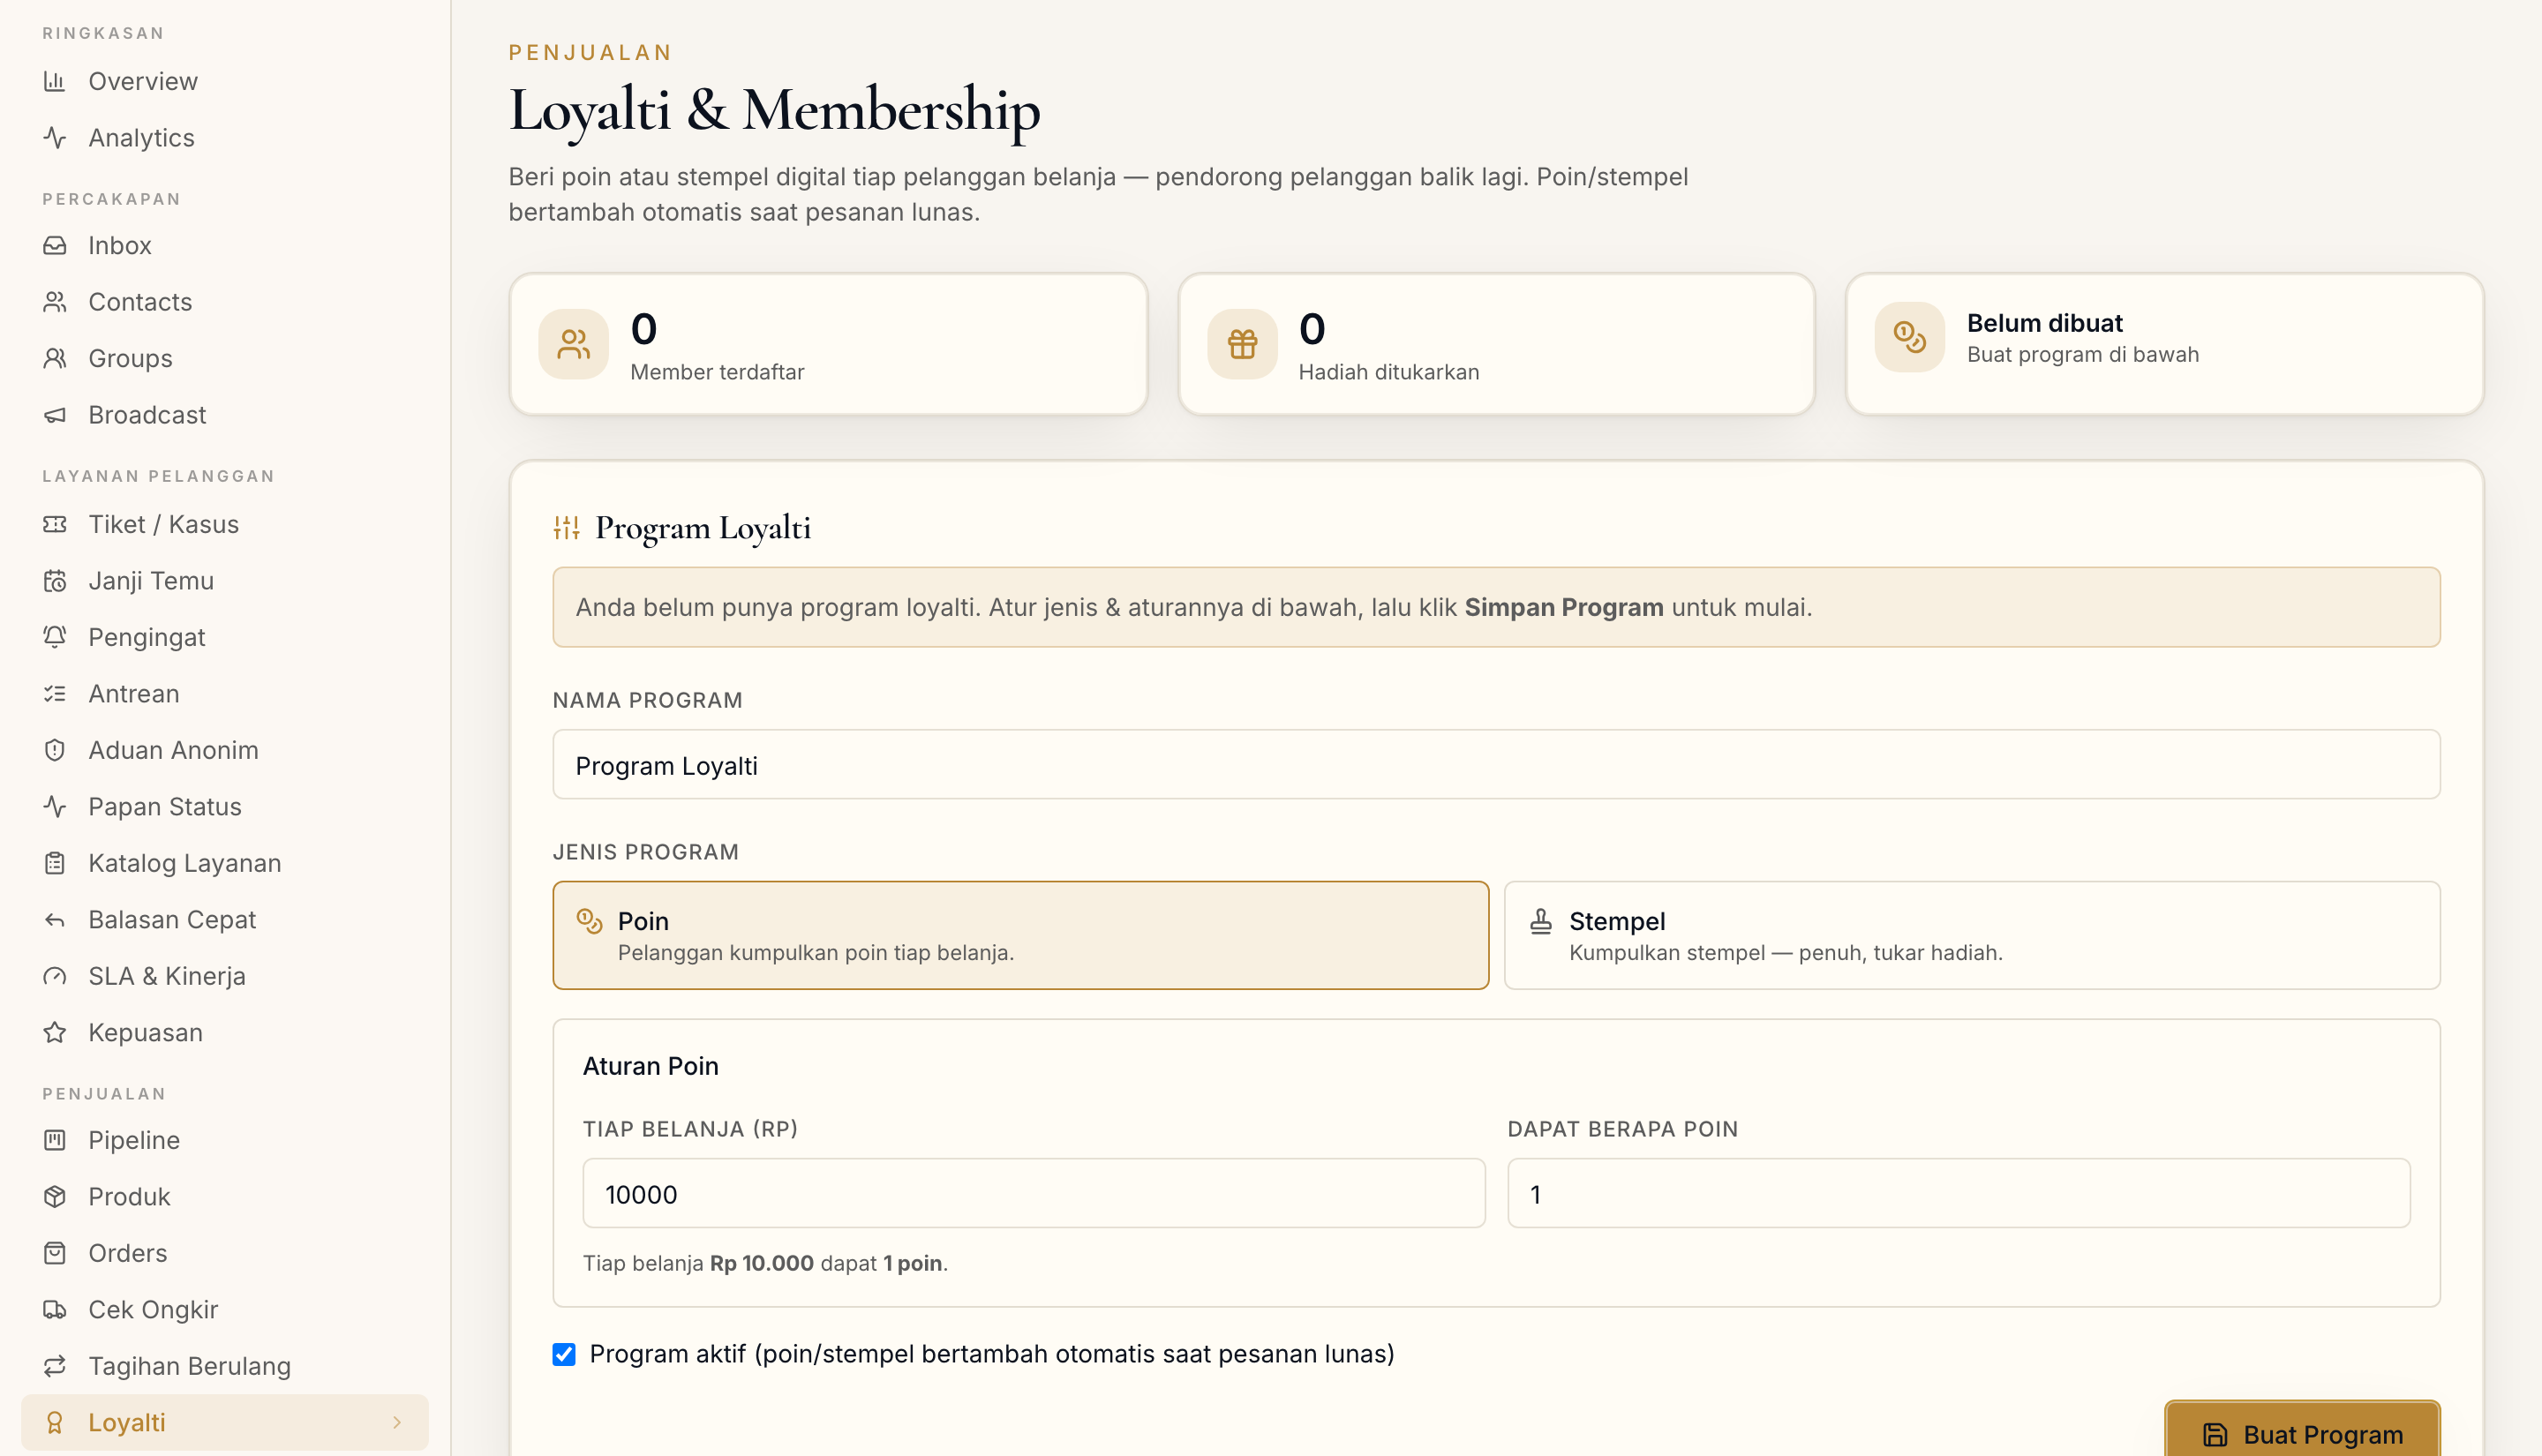This screenshot has height=1456, width=2542.
Task: Click the Broadcast megaphone icon
Action: (x=55, y=415)
